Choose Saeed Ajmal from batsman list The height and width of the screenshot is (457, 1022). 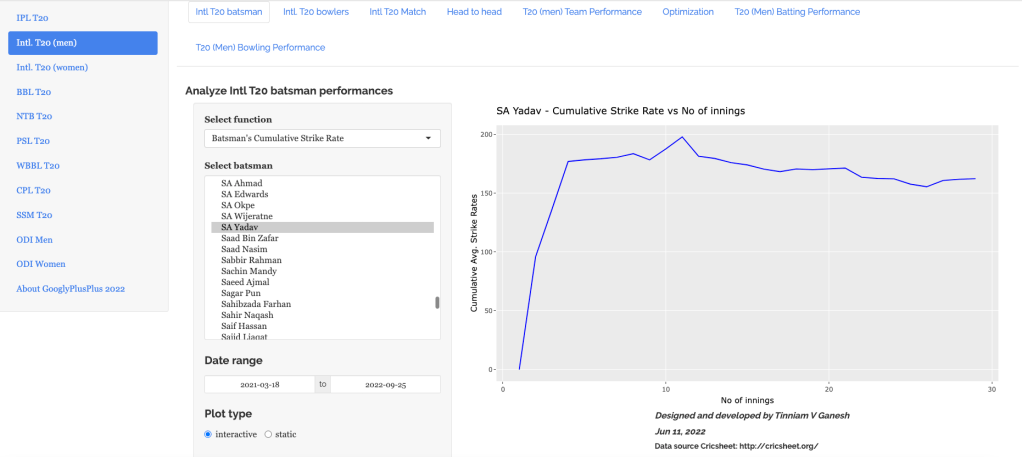[x=246, y=282]
